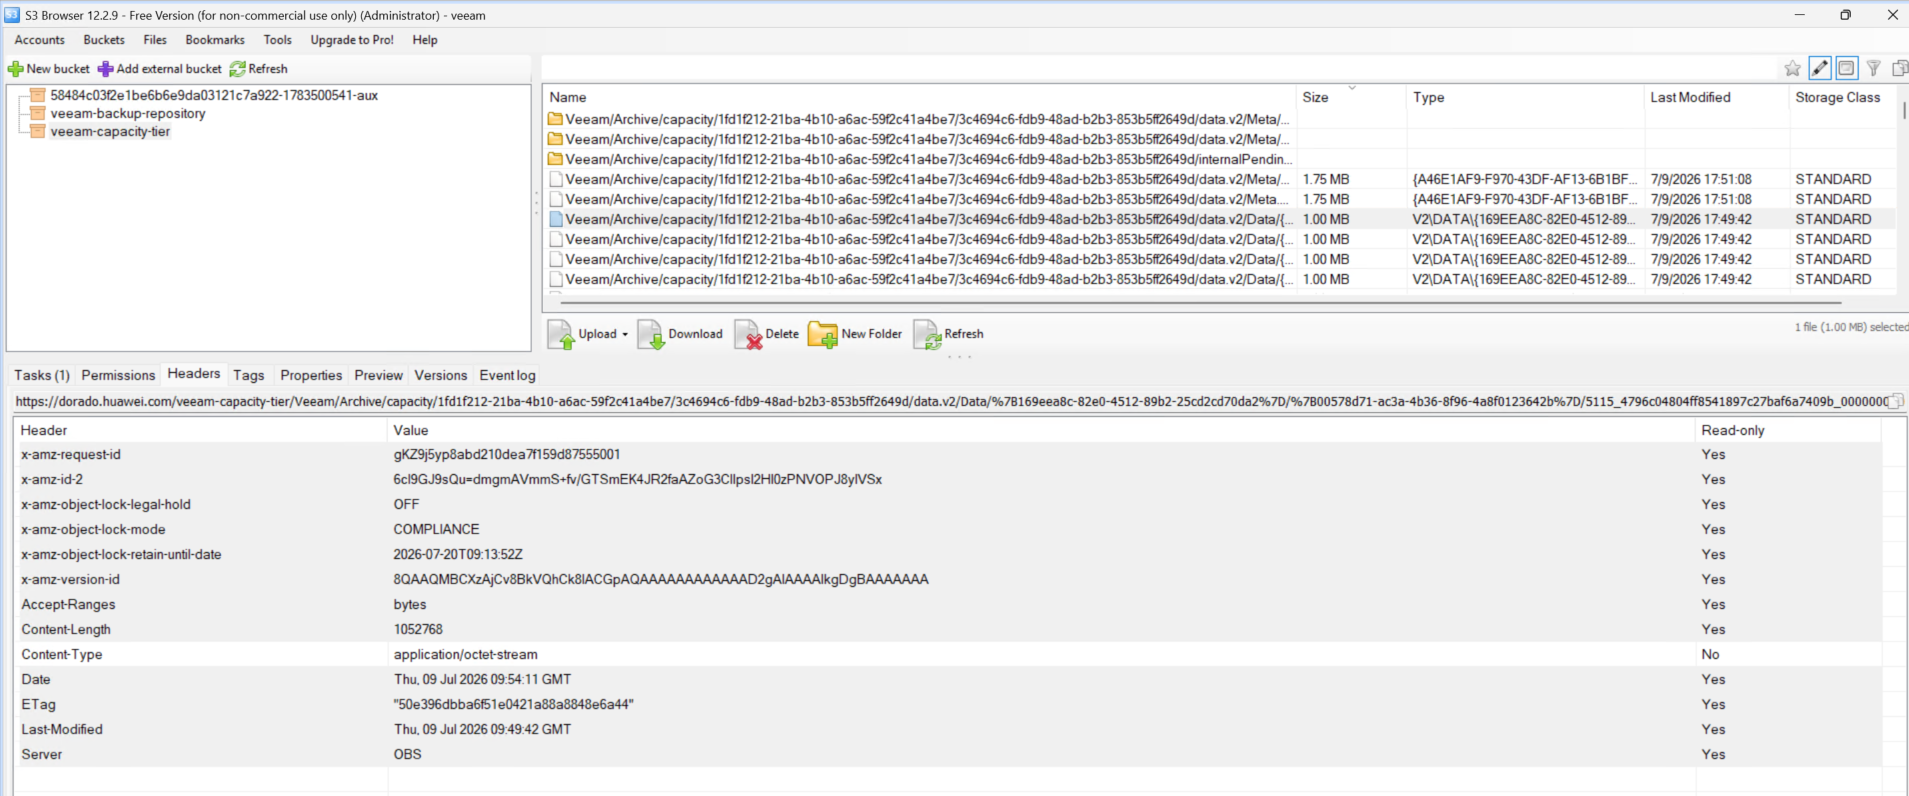Click the Content-Length value 1052768
The image size is (1909, 796).
coord(418,629)
